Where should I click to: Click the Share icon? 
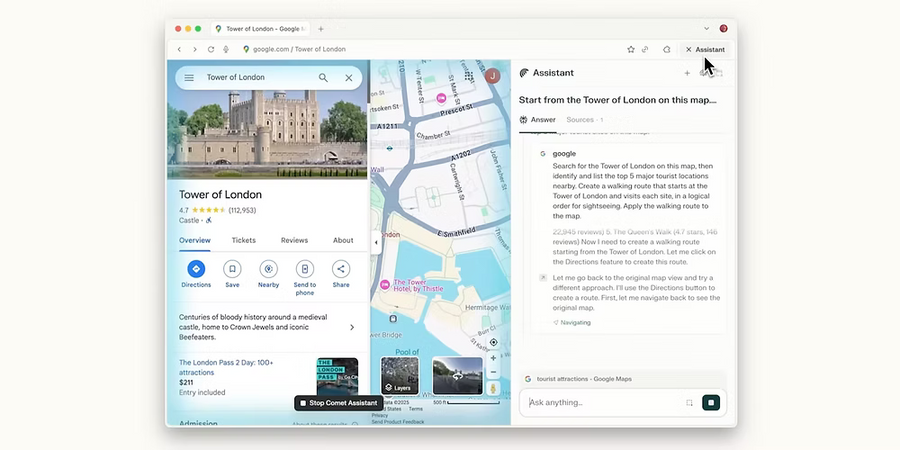[x=341, y=269]
